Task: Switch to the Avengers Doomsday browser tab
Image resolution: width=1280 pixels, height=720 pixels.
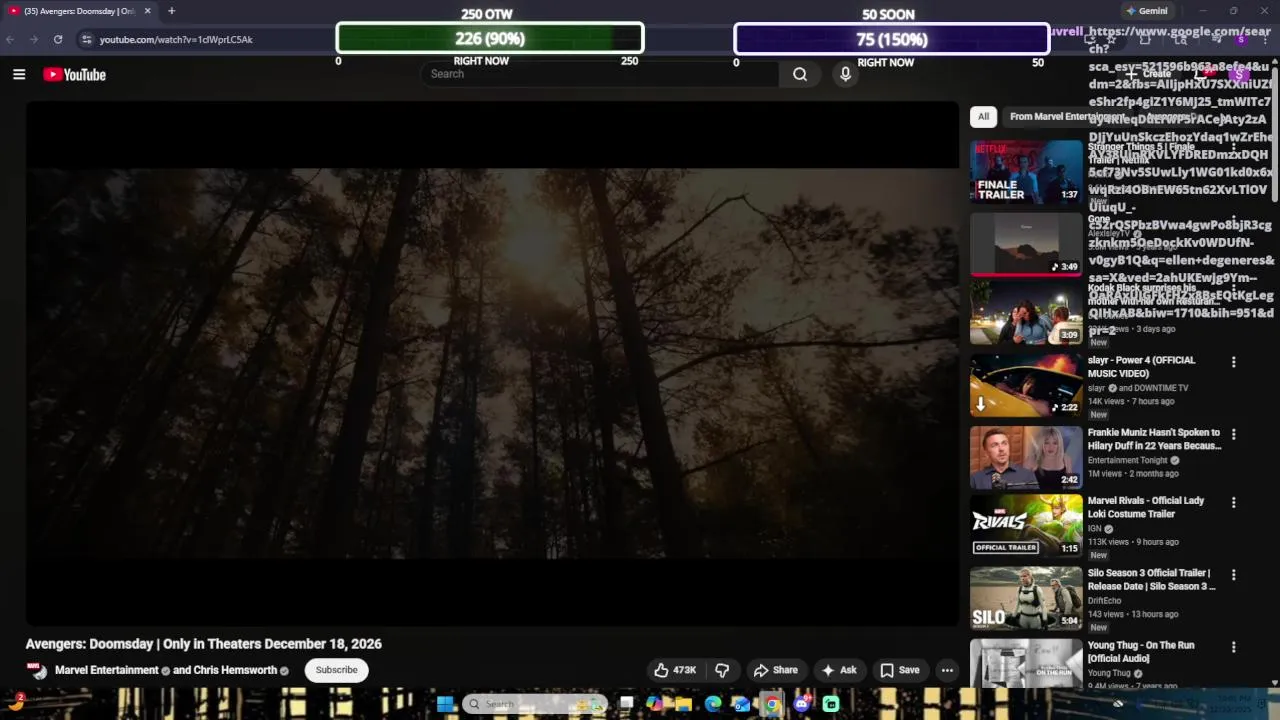Action: [x=78, y=11]
